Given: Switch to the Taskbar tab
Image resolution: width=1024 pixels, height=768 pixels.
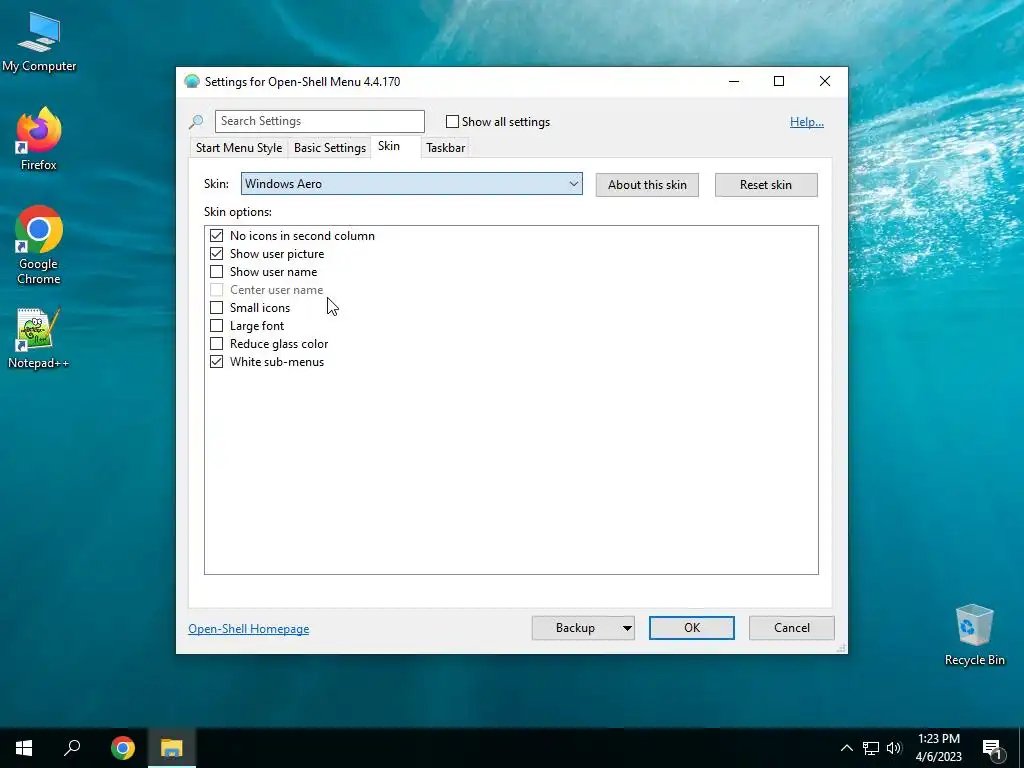Looking at the screenshot, I should tap(445, 148).
